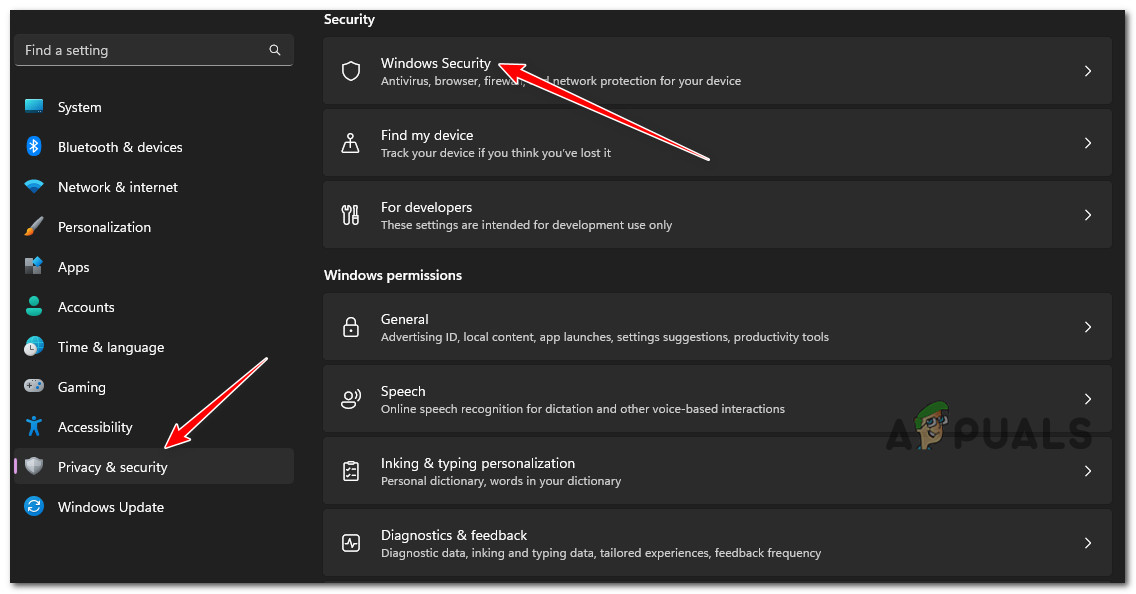Click the Find a setting search box
This screenshot has width=1136, height=594.
140,50
